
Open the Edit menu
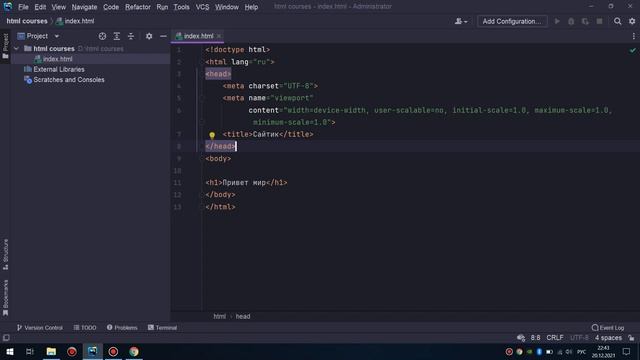click(40, 7)
